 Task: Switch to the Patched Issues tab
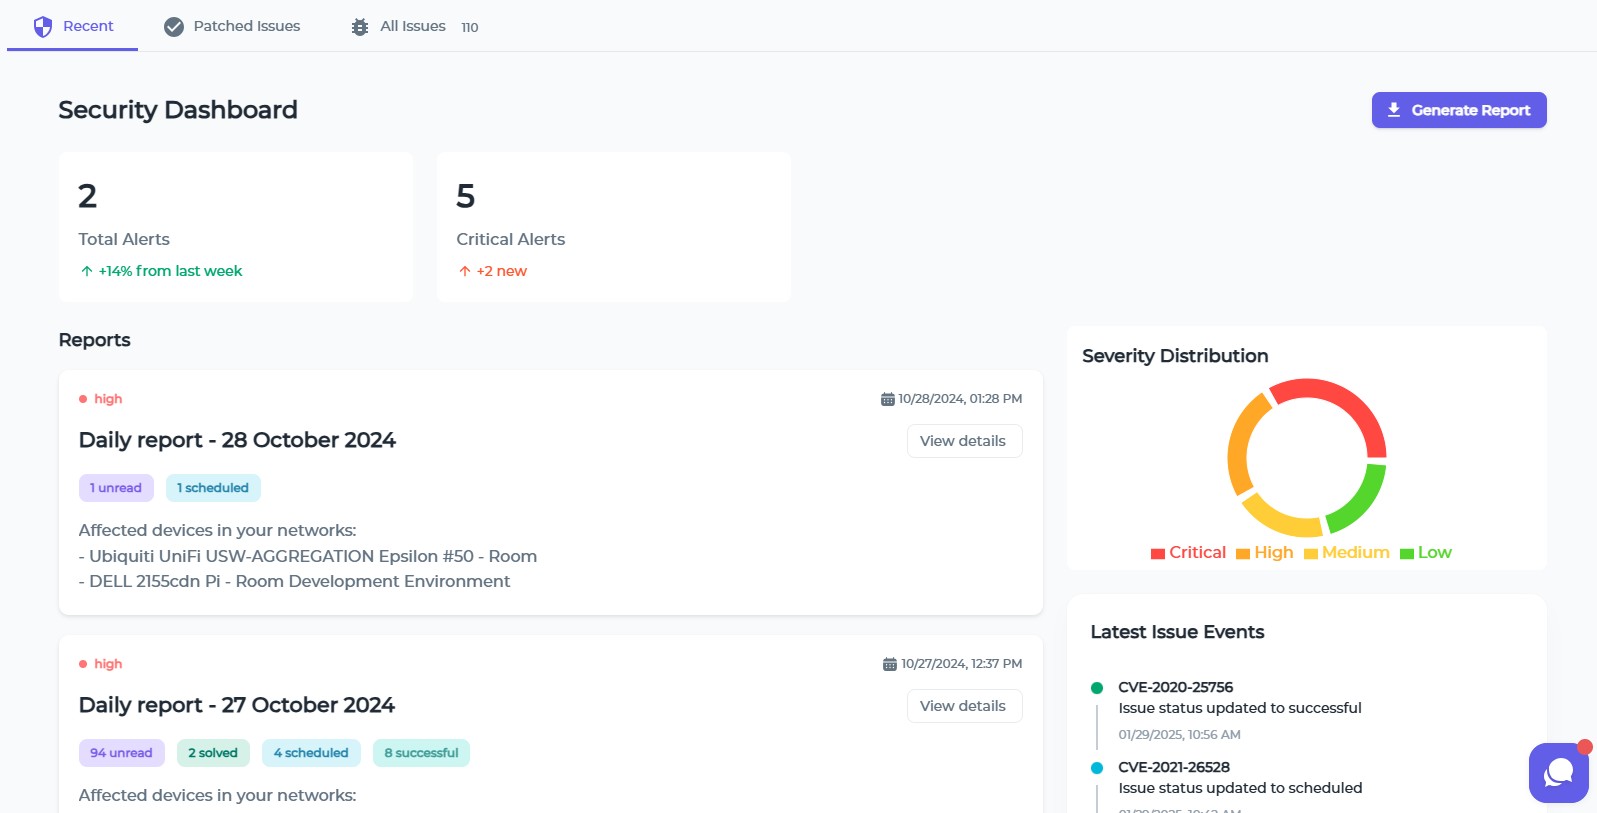232,27
